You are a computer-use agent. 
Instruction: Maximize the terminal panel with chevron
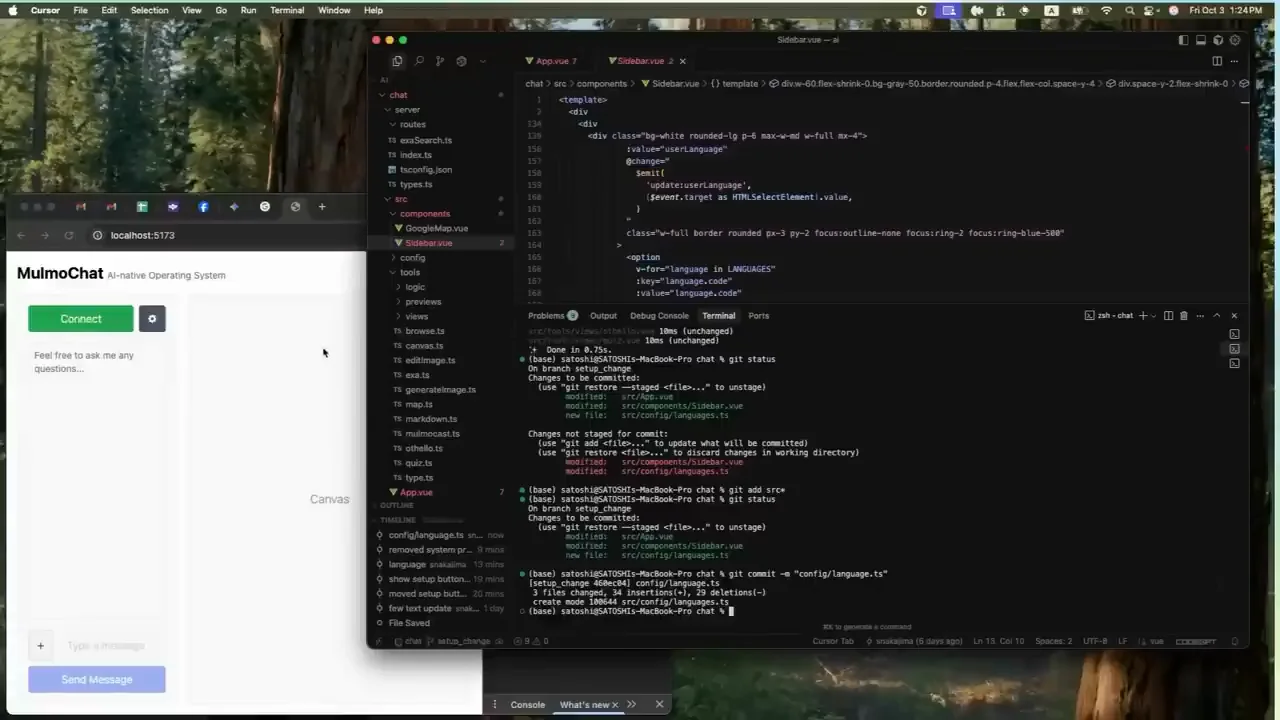(x=1217, y=316)
